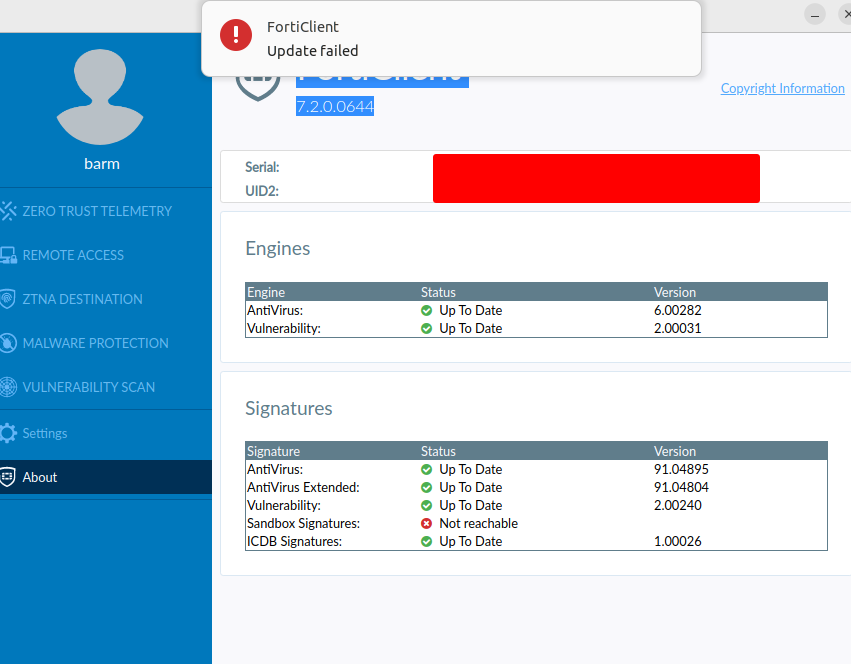Minimize the FortiClient window
The width and height of the screenshot is (851, 664).
[817, 14]
